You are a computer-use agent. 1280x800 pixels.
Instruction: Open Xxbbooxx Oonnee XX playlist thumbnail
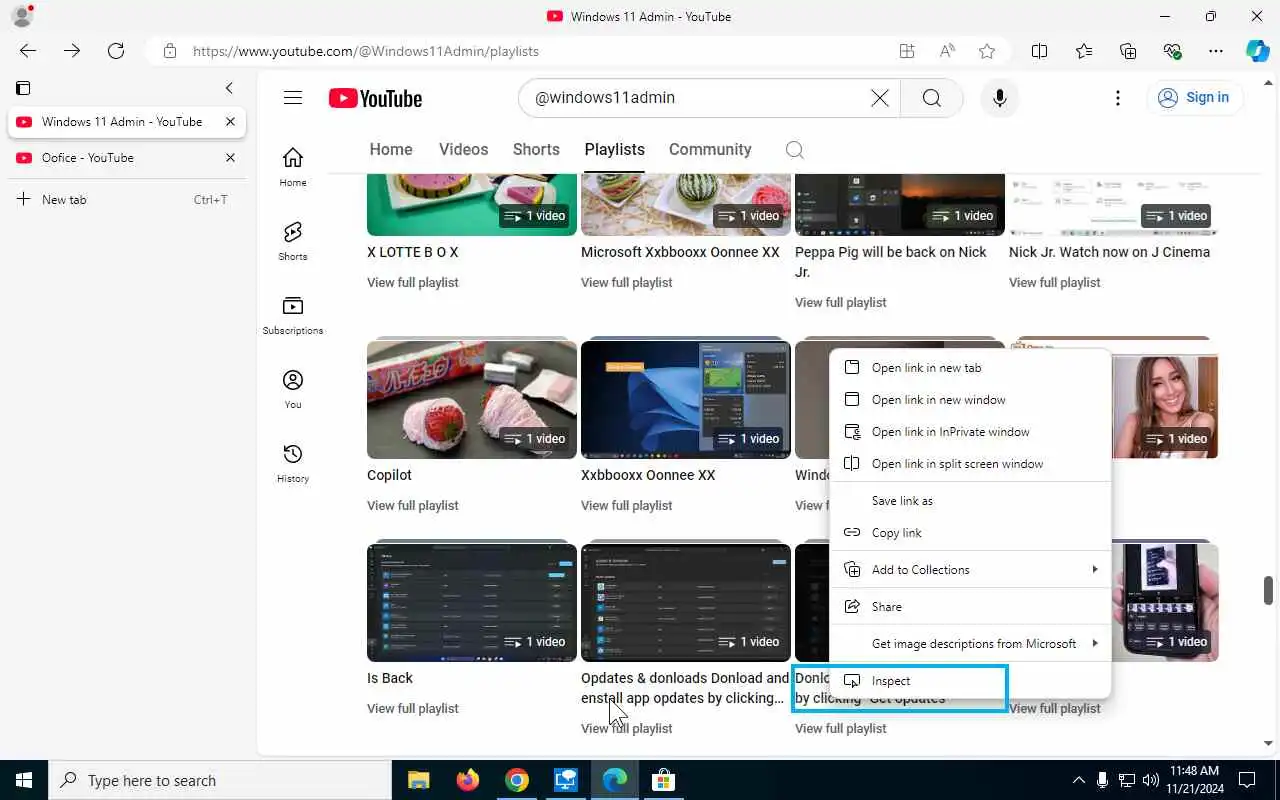pyautogui.click(x=686, y=399)
